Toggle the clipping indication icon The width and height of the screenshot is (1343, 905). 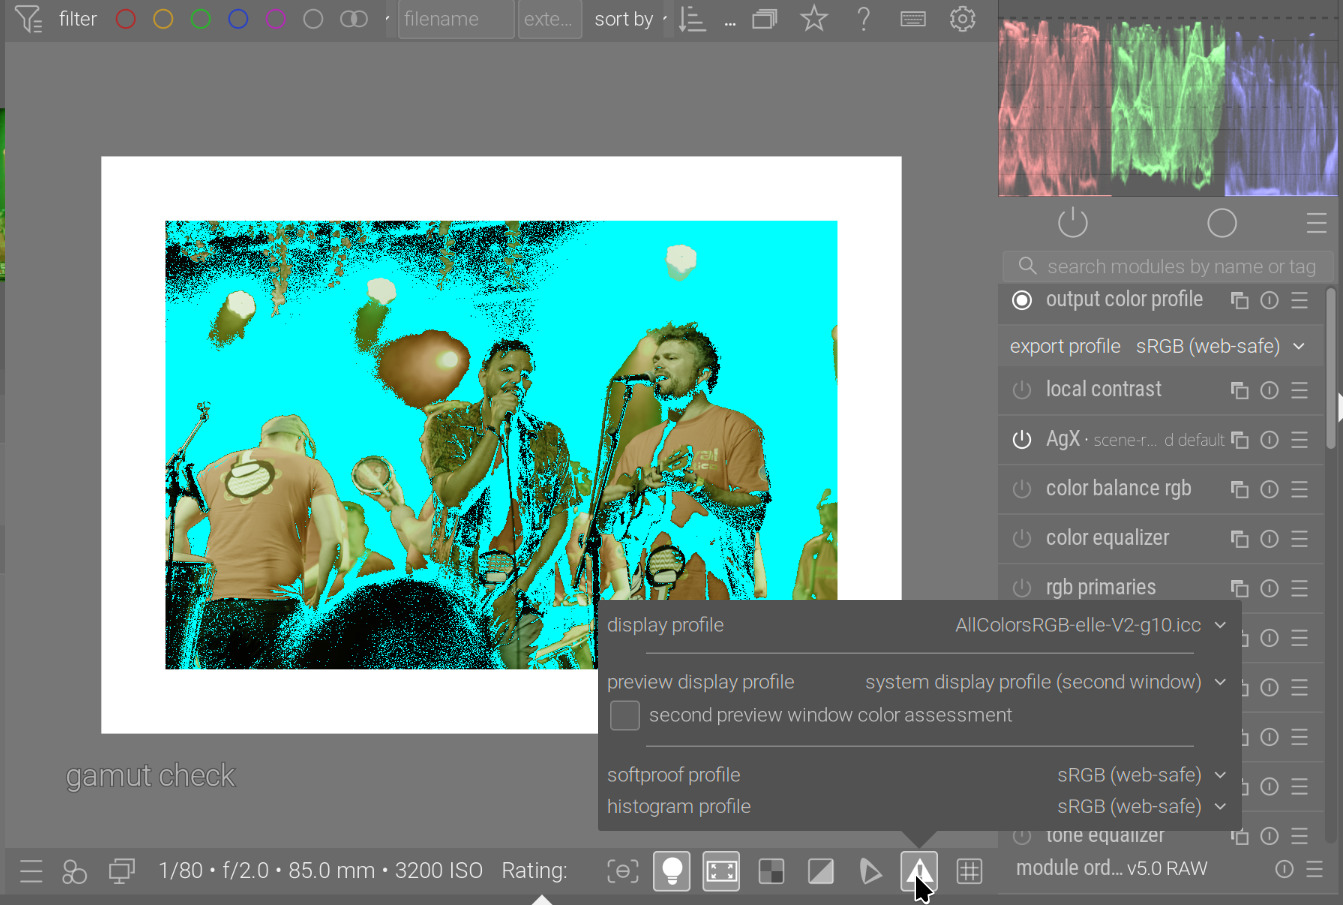point(821,871)
